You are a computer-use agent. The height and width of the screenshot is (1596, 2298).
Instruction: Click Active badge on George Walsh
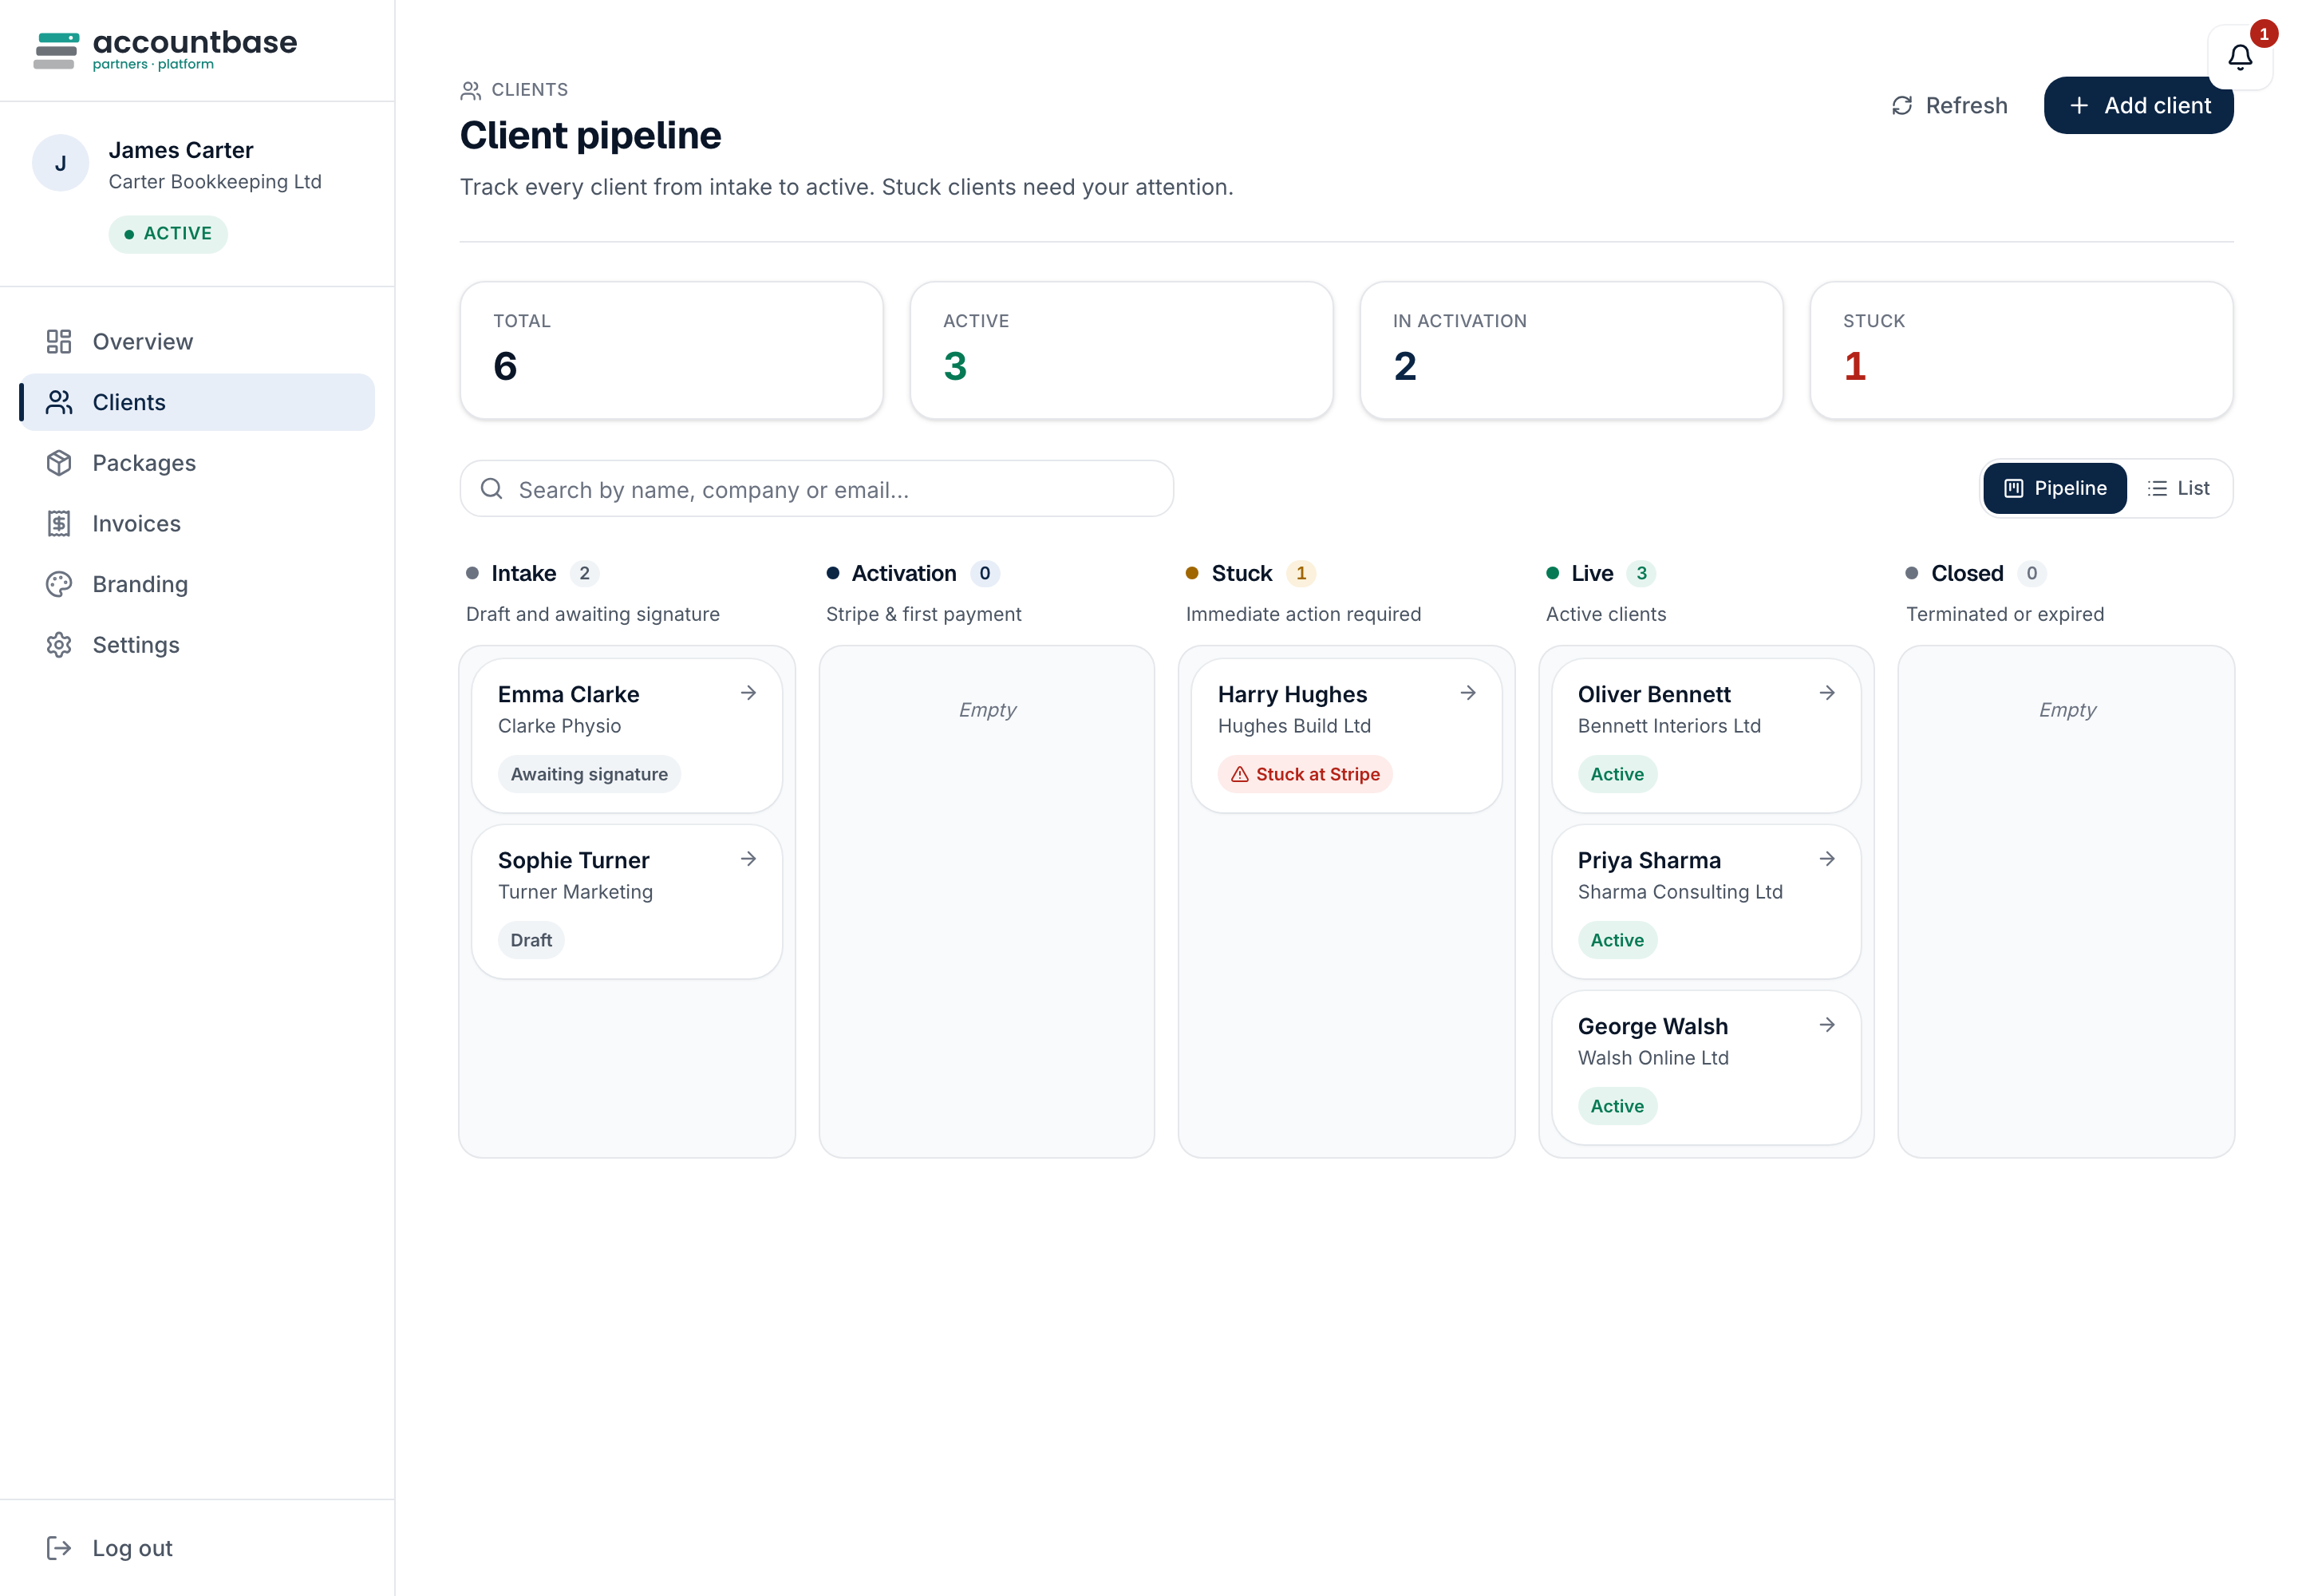pyautogui.click(x=1617, y=1107)
